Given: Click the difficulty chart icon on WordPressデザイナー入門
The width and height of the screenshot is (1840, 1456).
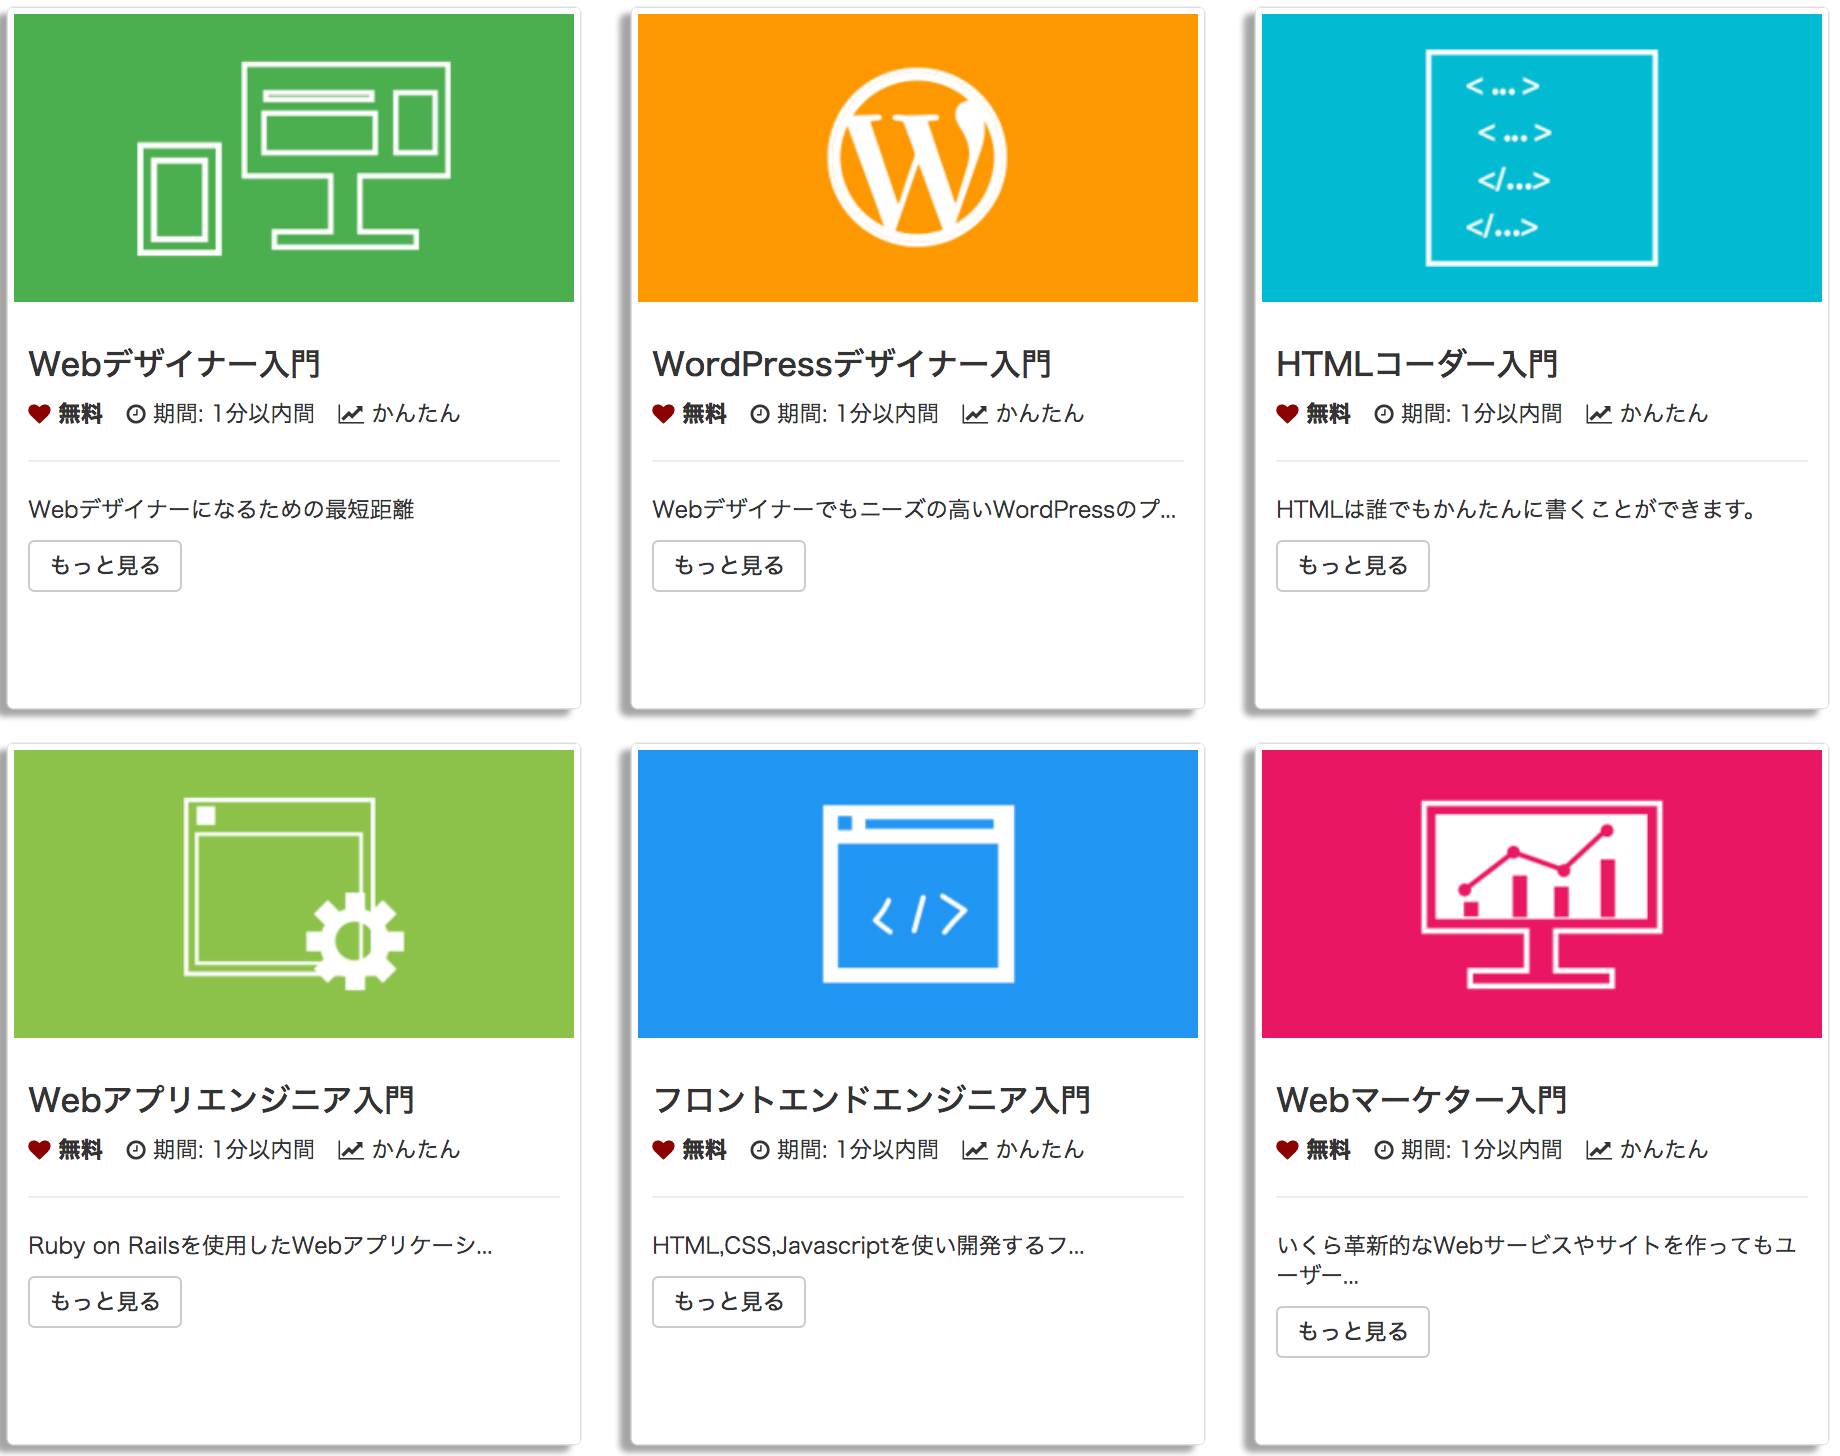Looking at the screenshot, I should [x=975, y=414].
